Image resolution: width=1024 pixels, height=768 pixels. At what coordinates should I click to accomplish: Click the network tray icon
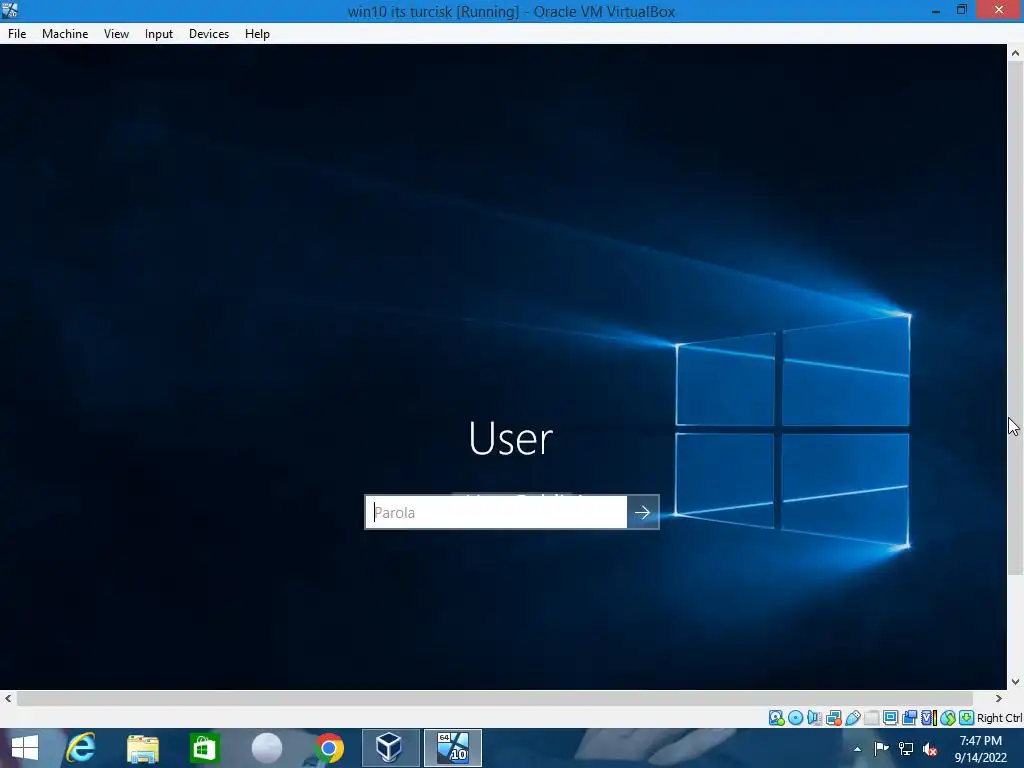point(906,749)
